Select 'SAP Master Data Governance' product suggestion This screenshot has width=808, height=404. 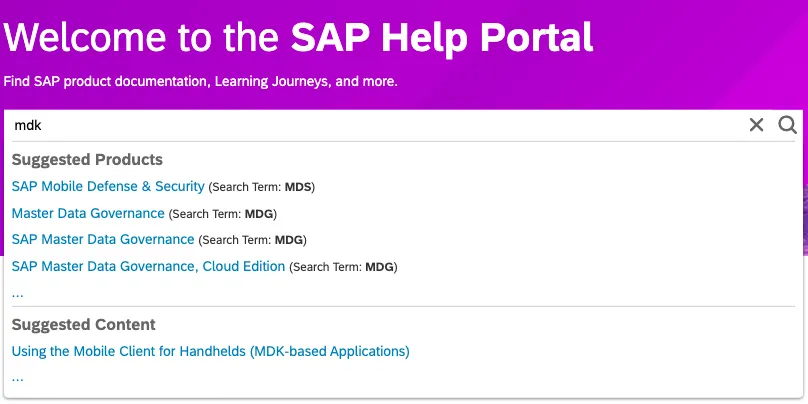click(x=103, y=239)
